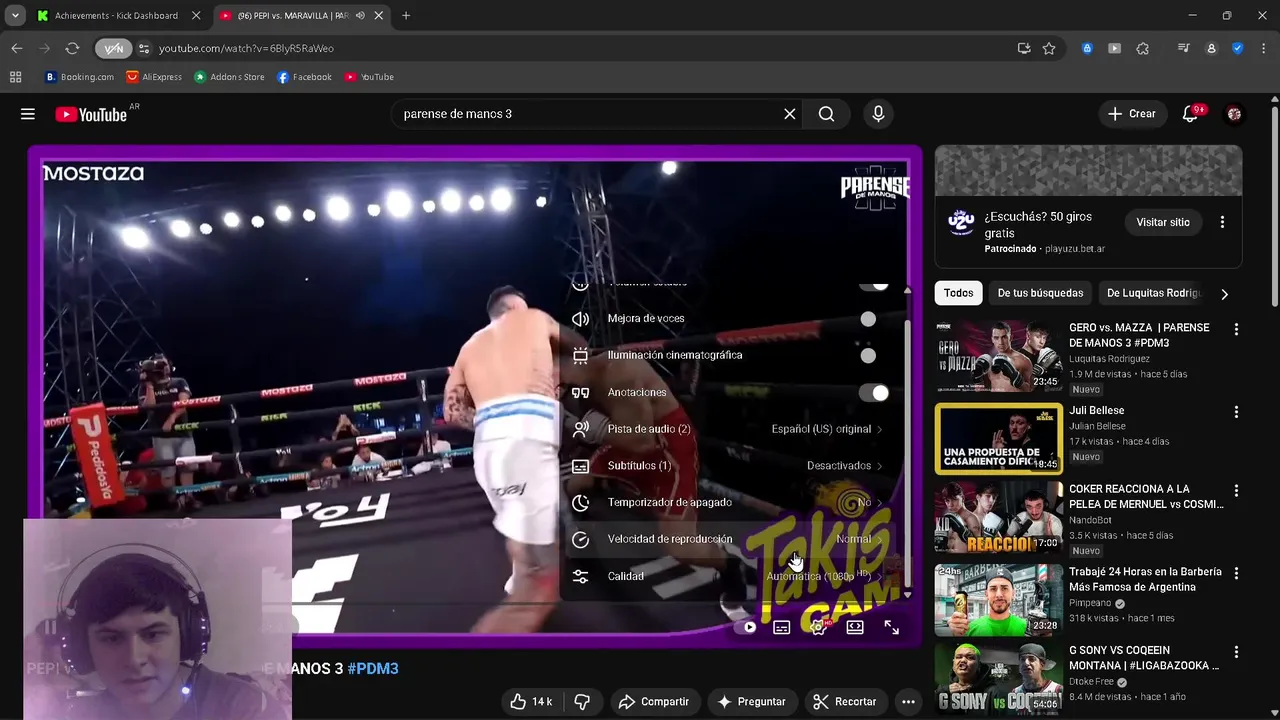Open Velocidad de reproducción submenu

pyautogui.click(x=729, y=539)
